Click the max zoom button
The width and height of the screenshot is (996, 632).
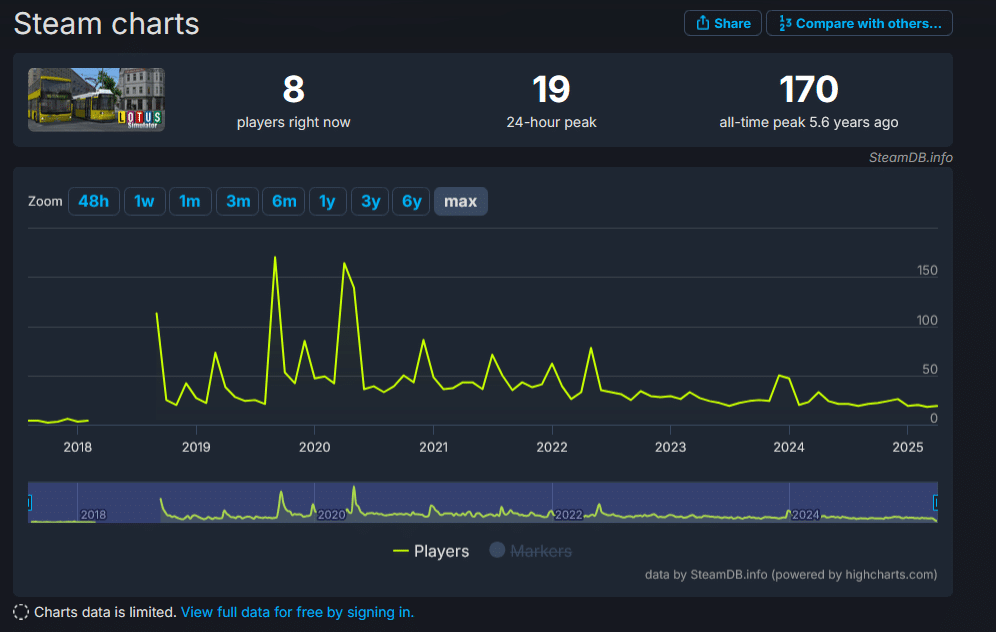pyautogui.click(x=460, y=201)
